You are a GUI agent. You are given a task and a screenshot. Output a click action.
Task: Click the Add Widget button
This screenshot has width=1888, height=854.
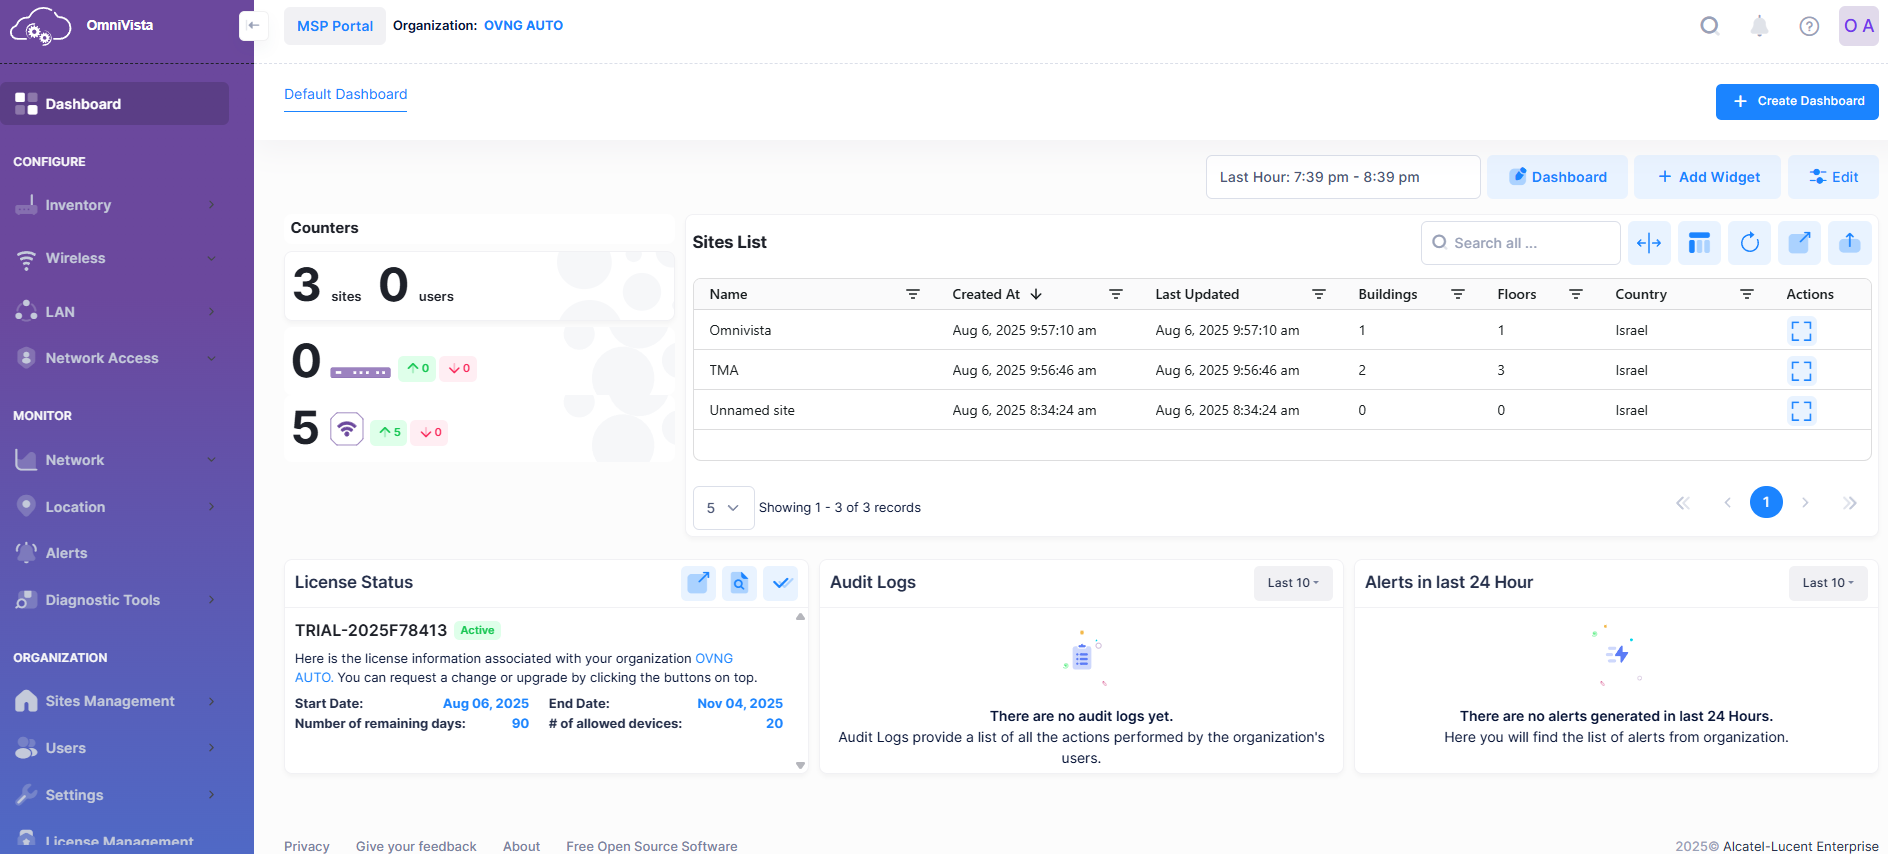click(x=1707, y=177)
